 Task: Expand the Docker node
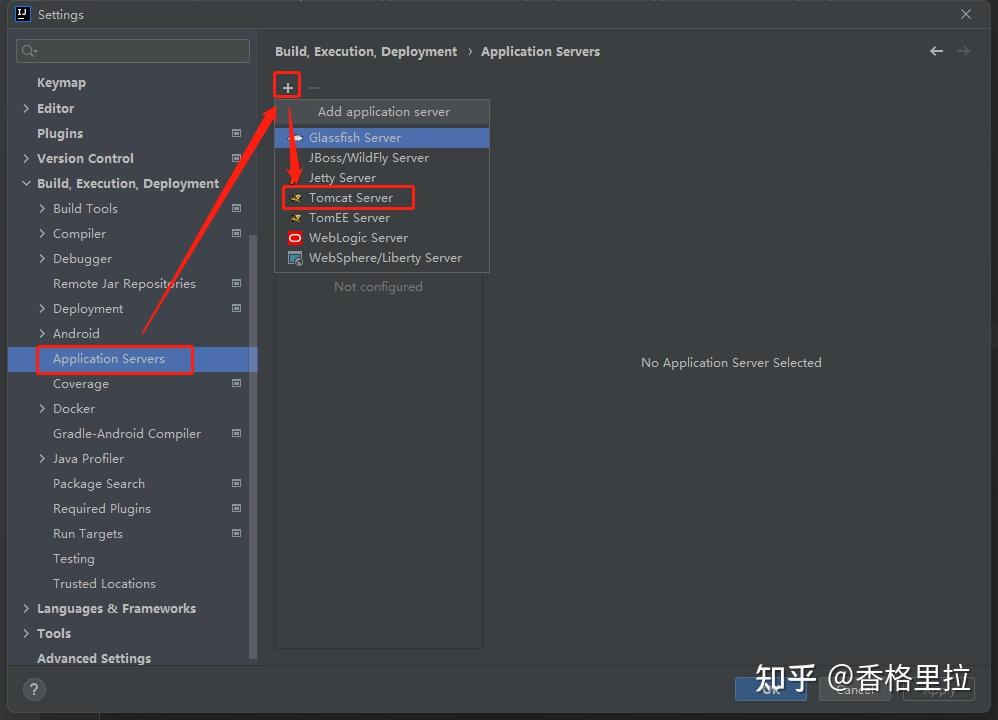click(x=42, y=408)
